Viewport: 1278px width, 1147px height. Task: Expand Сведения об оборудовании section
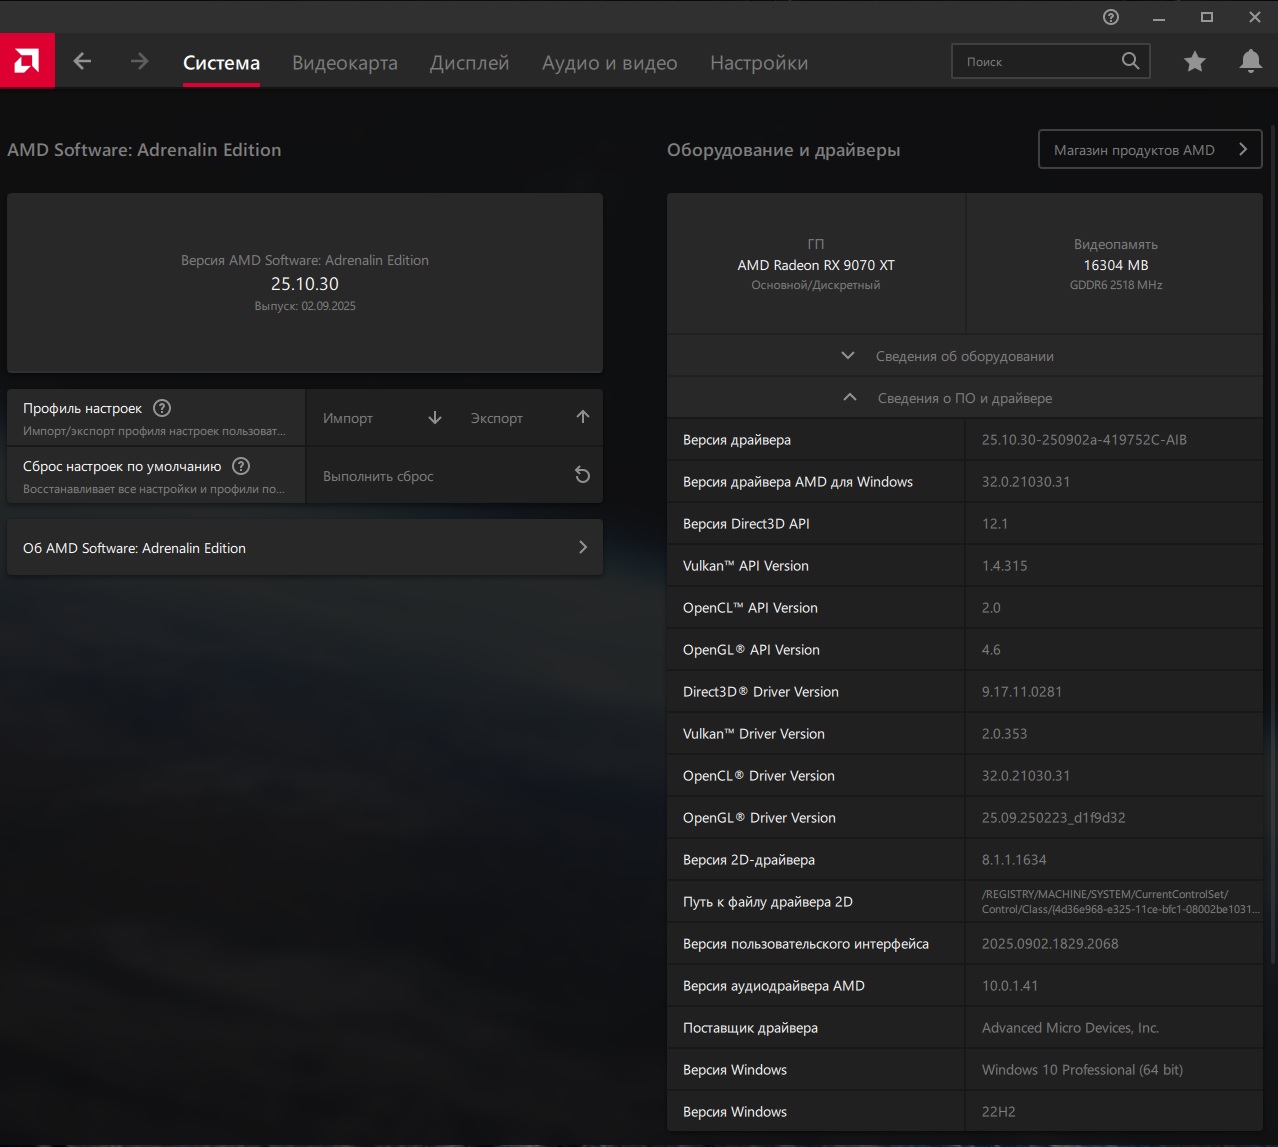point(965,356)
